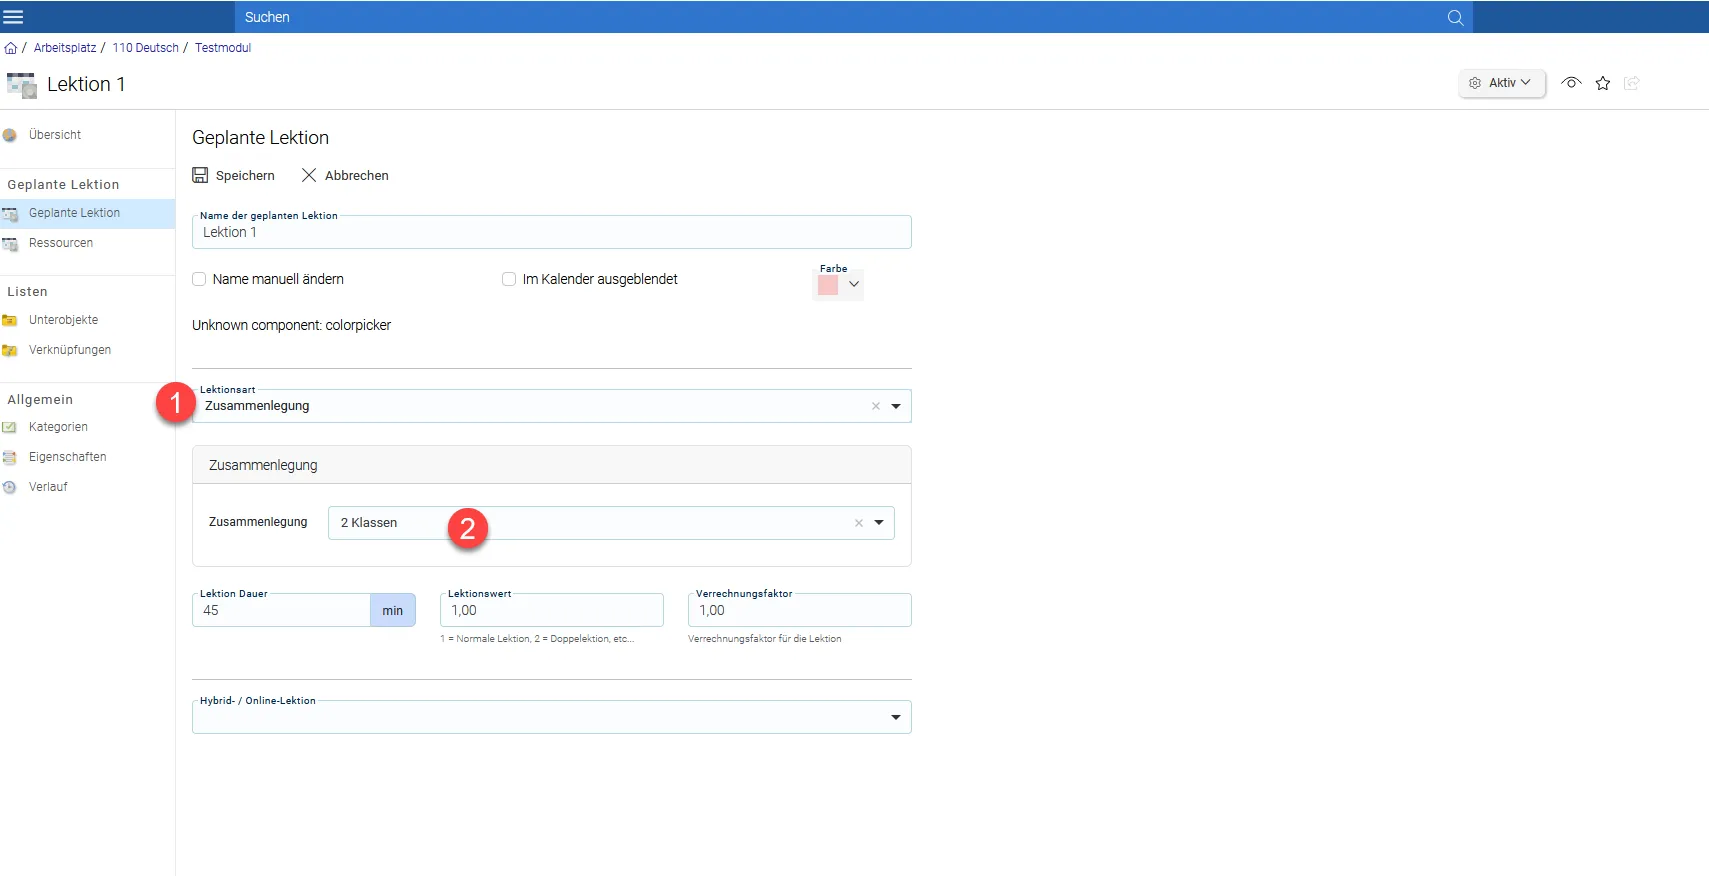
Task: Open the hamburger main menu
Action: (x=13, y=17)
